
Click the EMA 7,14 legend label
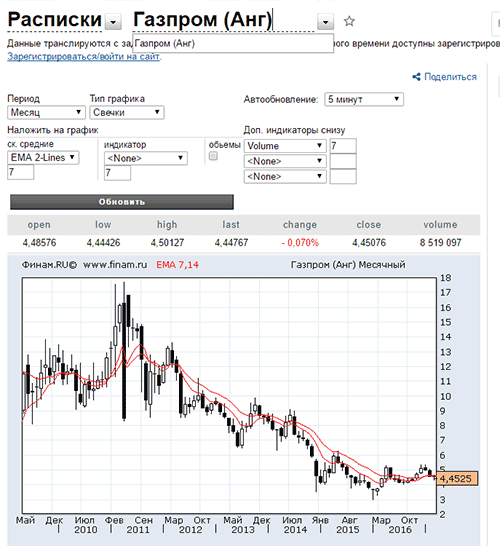[177, 265]
